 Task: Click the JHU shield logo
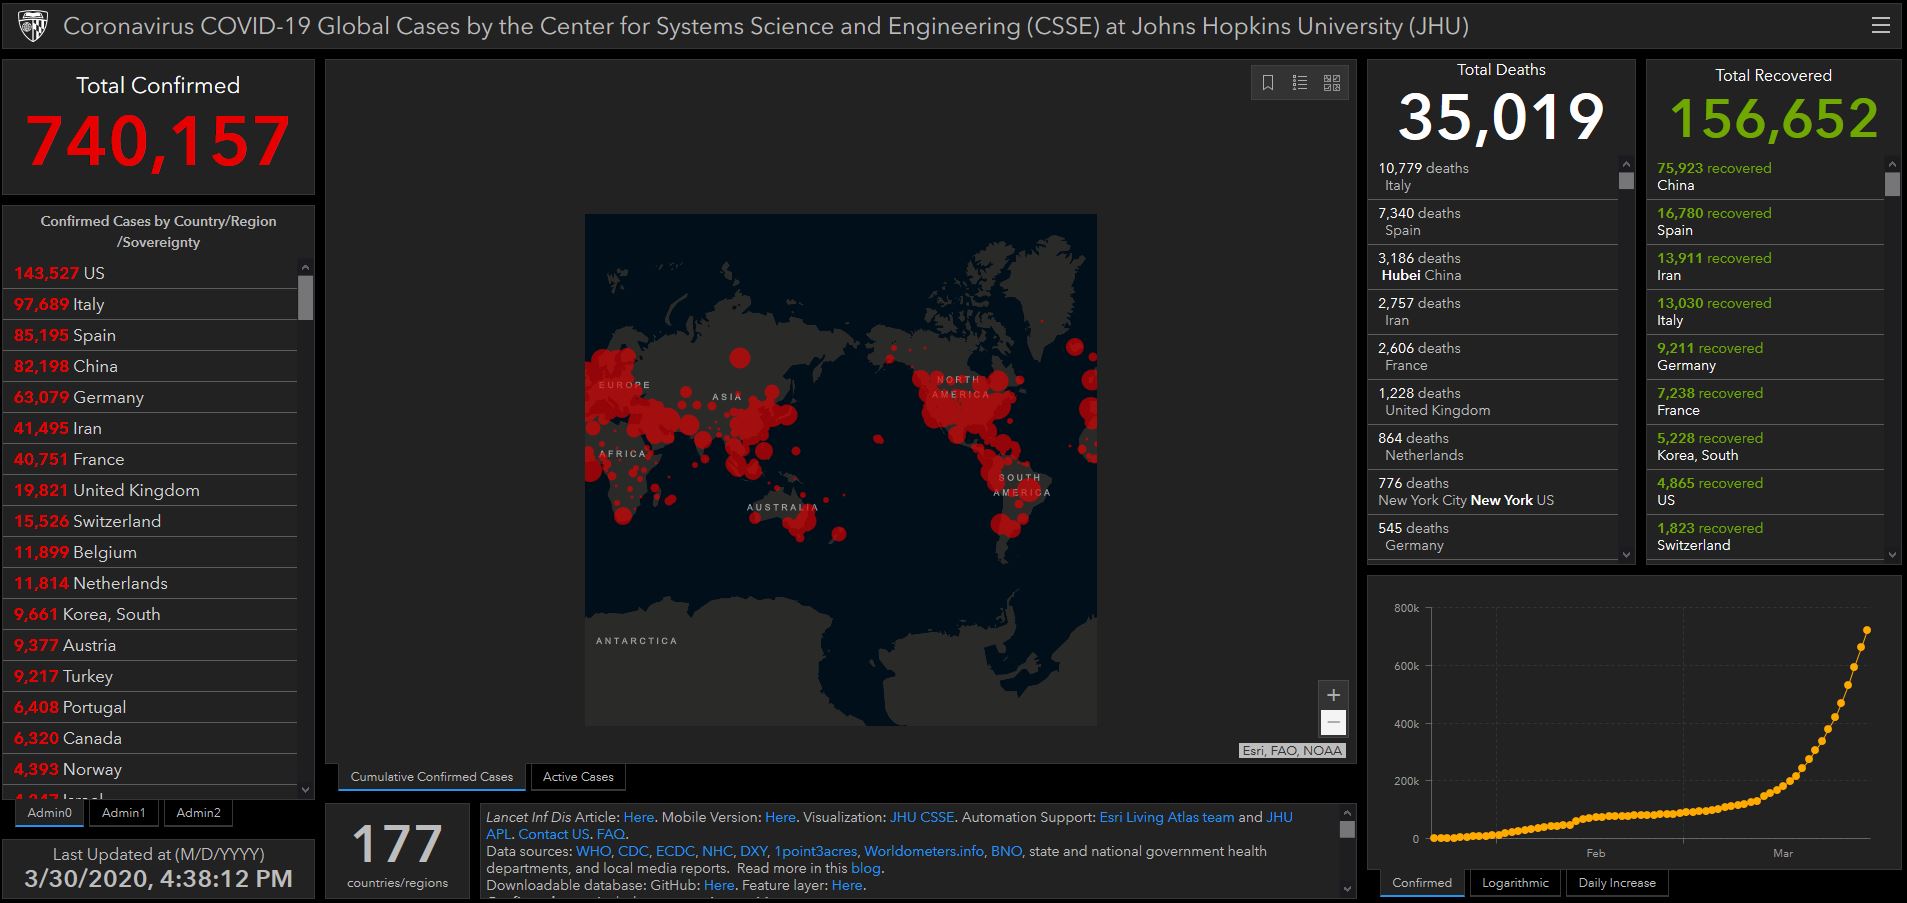tap(33, 26)
